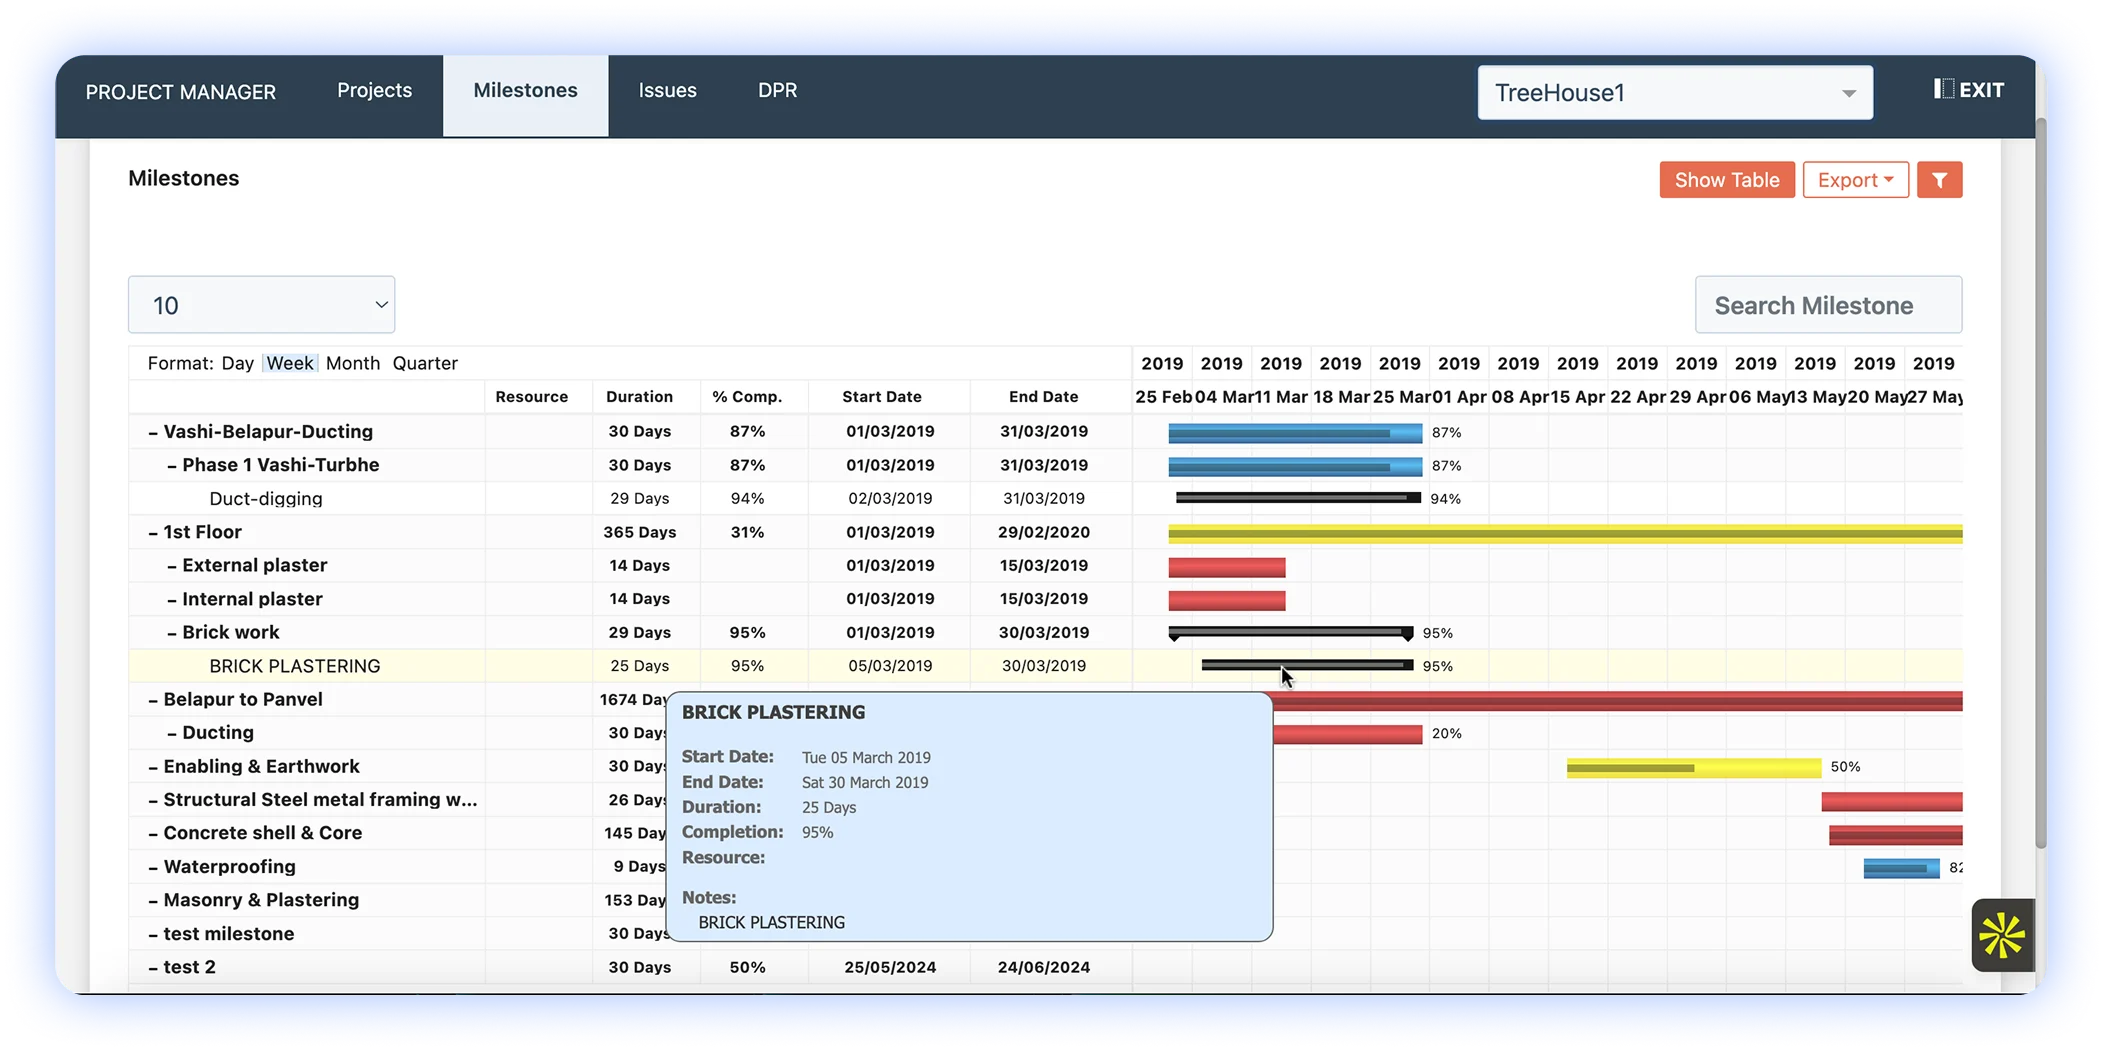Click the Show Table button
This screenshot has width=2103, height=1051.
tap(1727, 180)
